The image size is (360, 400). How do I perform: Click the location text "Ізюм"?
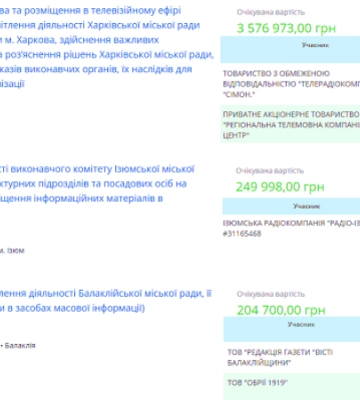16,250
